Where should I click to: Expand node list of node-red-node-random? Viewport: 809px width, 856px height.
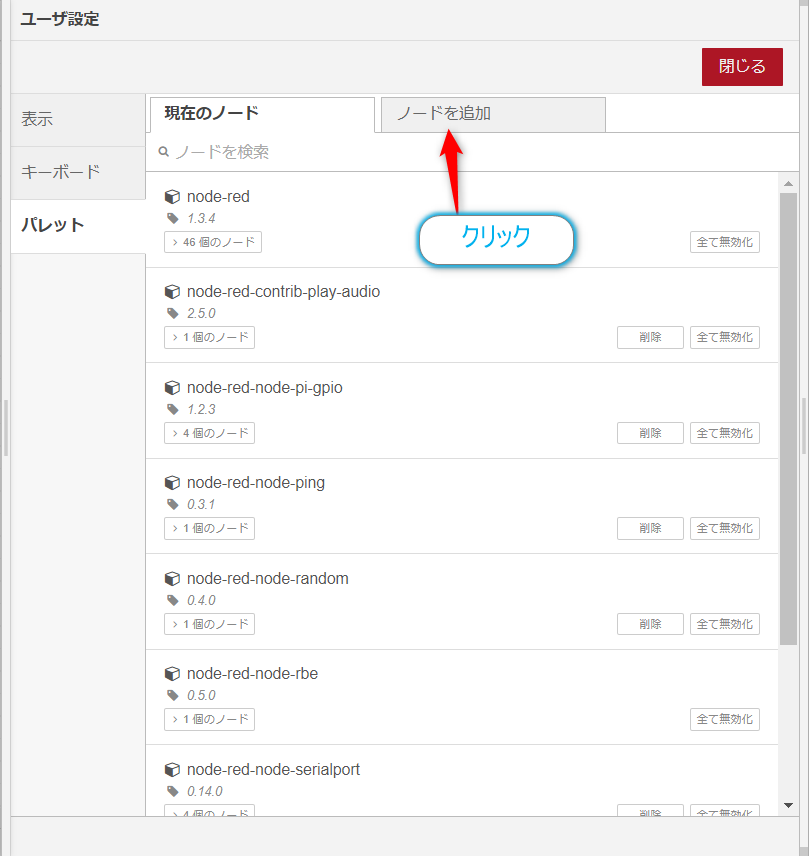[210, 624]
